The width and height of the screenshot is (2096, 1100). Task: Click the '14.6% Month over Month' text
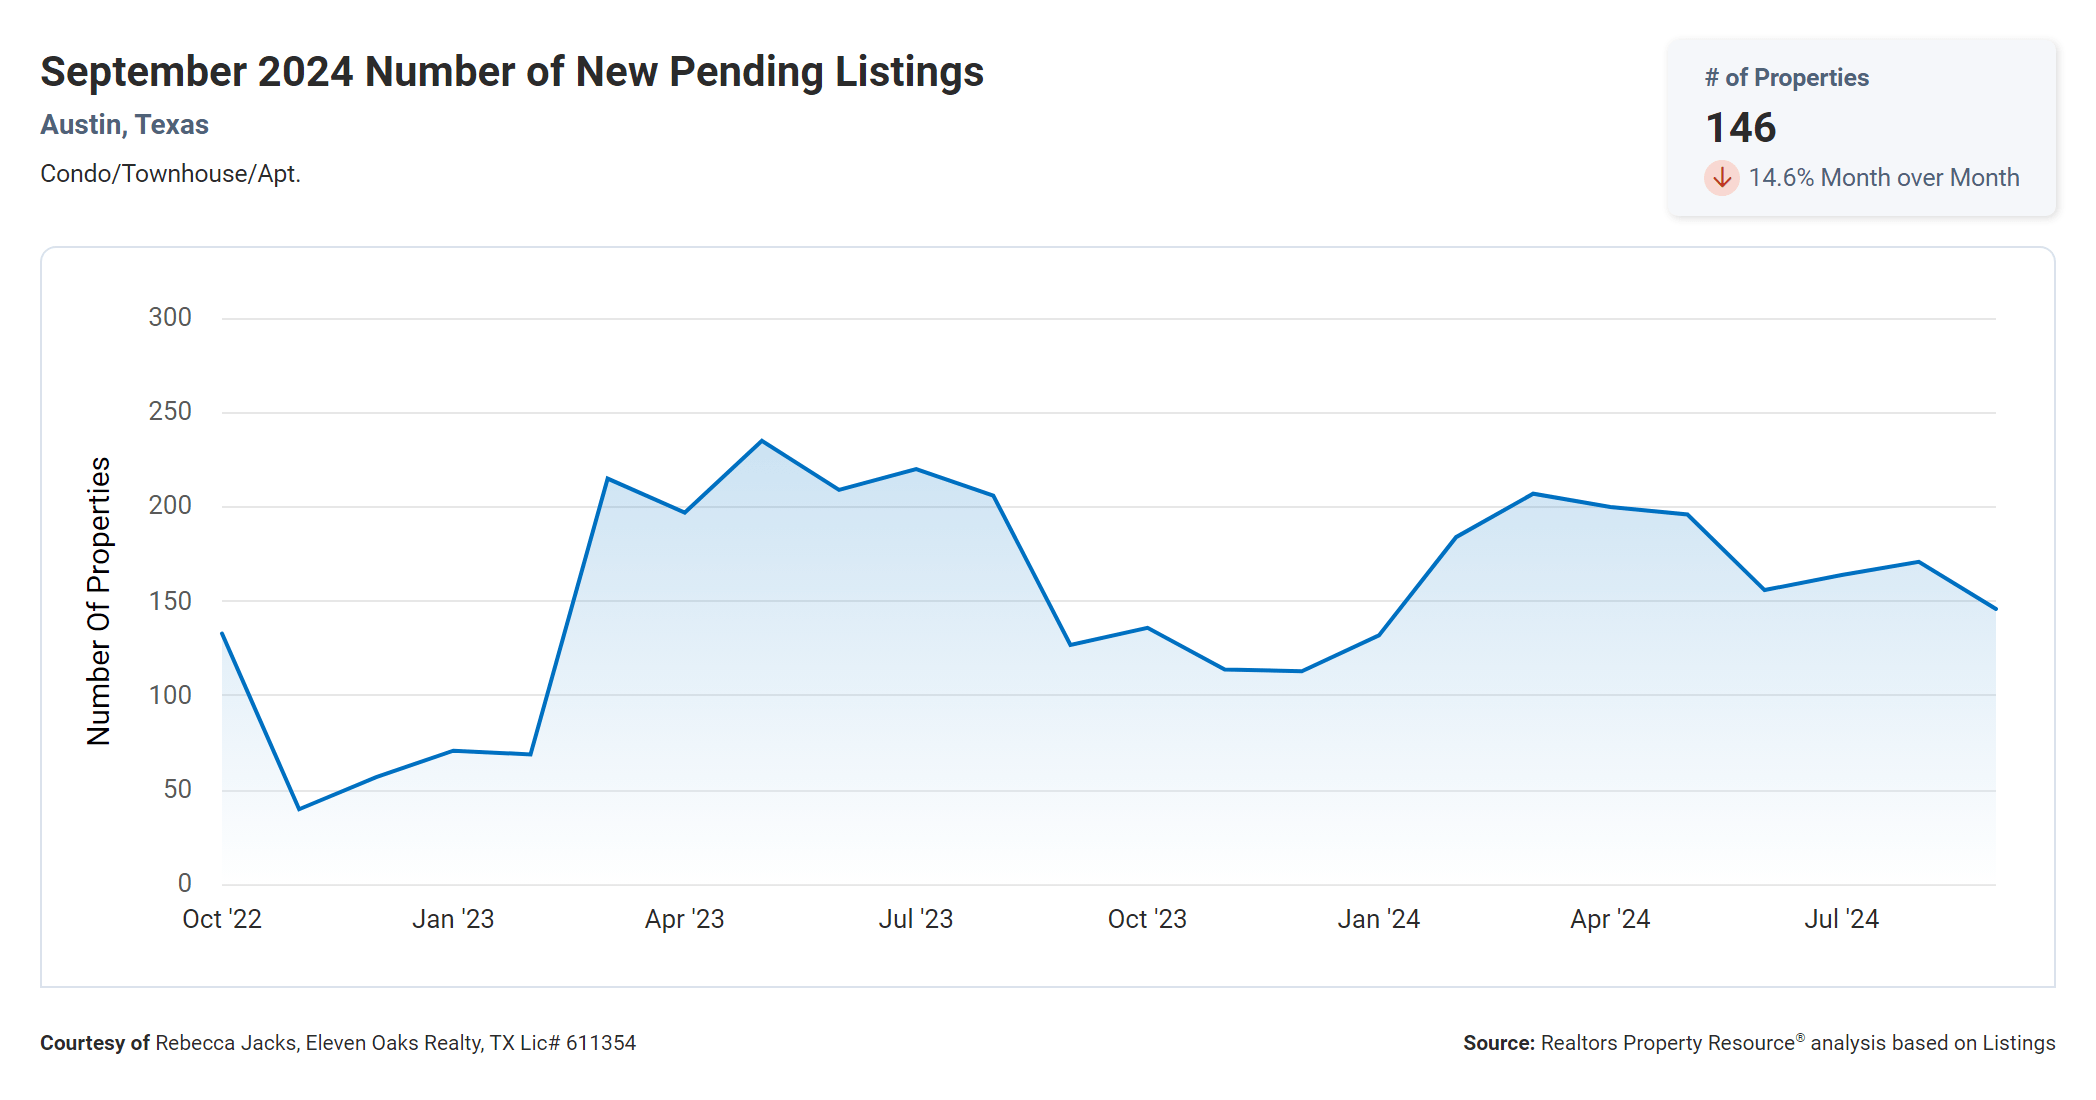[x=1883, y=178]
